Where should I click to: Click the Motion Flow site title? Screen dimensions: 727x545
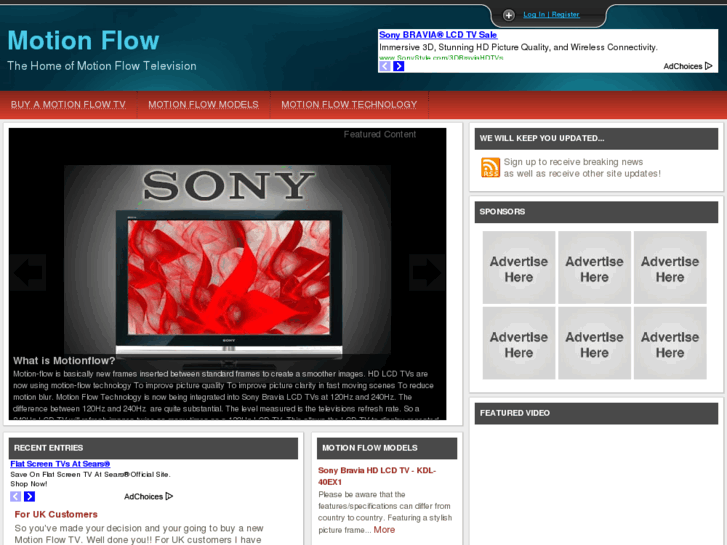83,40
